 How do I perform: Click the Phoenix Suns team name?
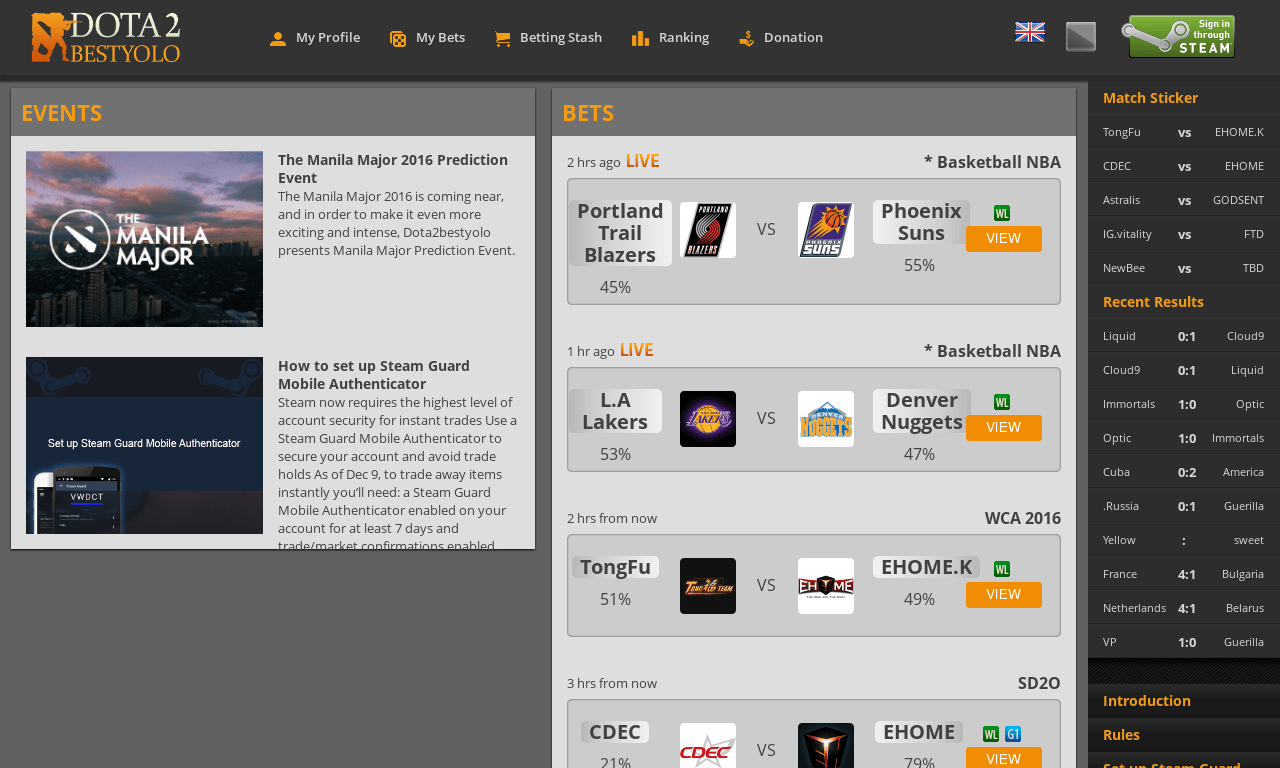pos(921,222)
